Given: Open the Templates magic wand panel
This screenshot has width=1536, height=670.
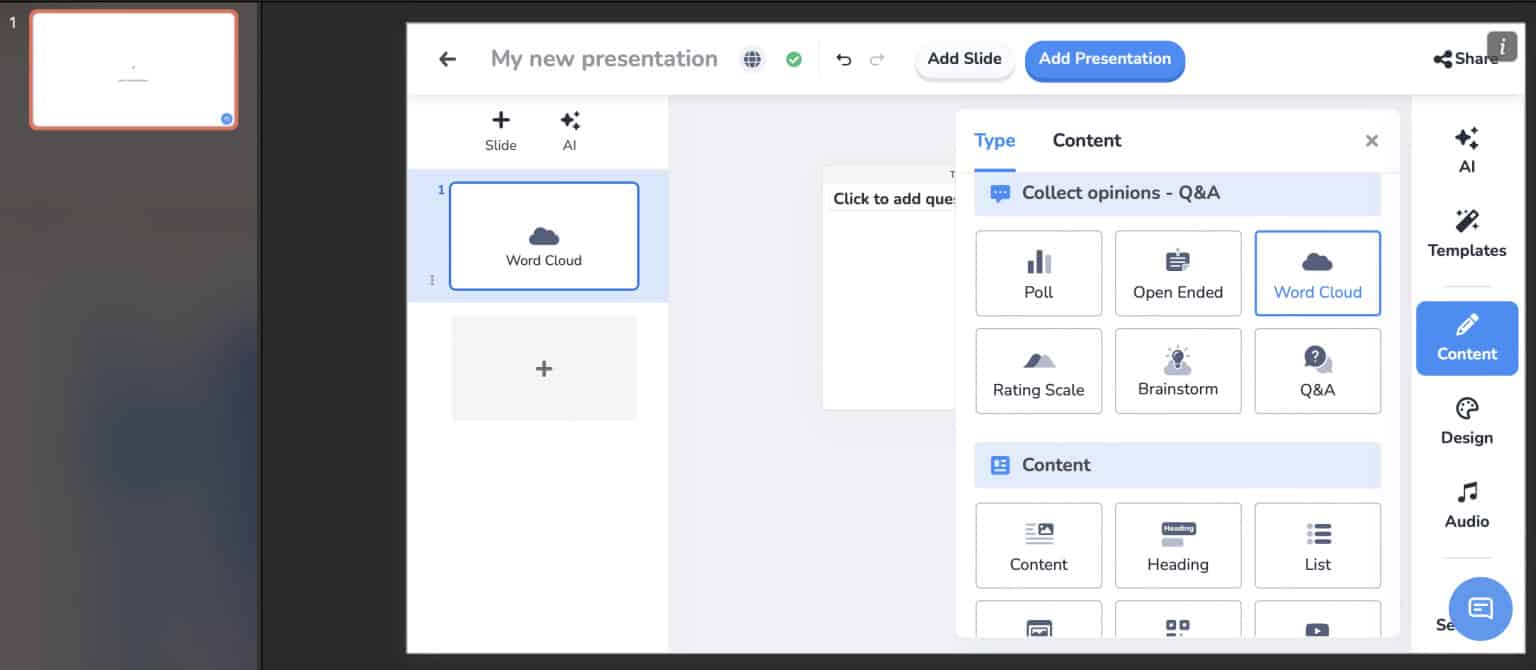Looking at the screenshot, I should (x=1466, y=234).
